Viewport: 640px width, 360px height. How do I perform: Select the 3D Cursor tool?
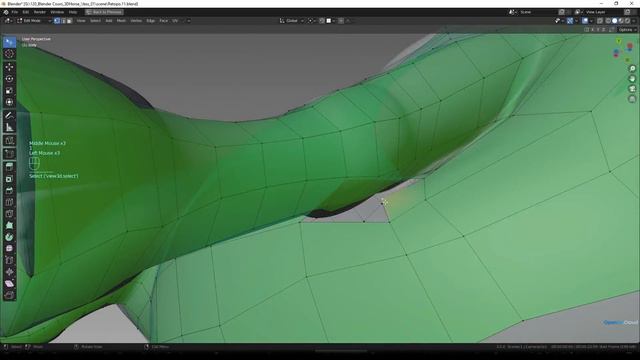[9, 54]
